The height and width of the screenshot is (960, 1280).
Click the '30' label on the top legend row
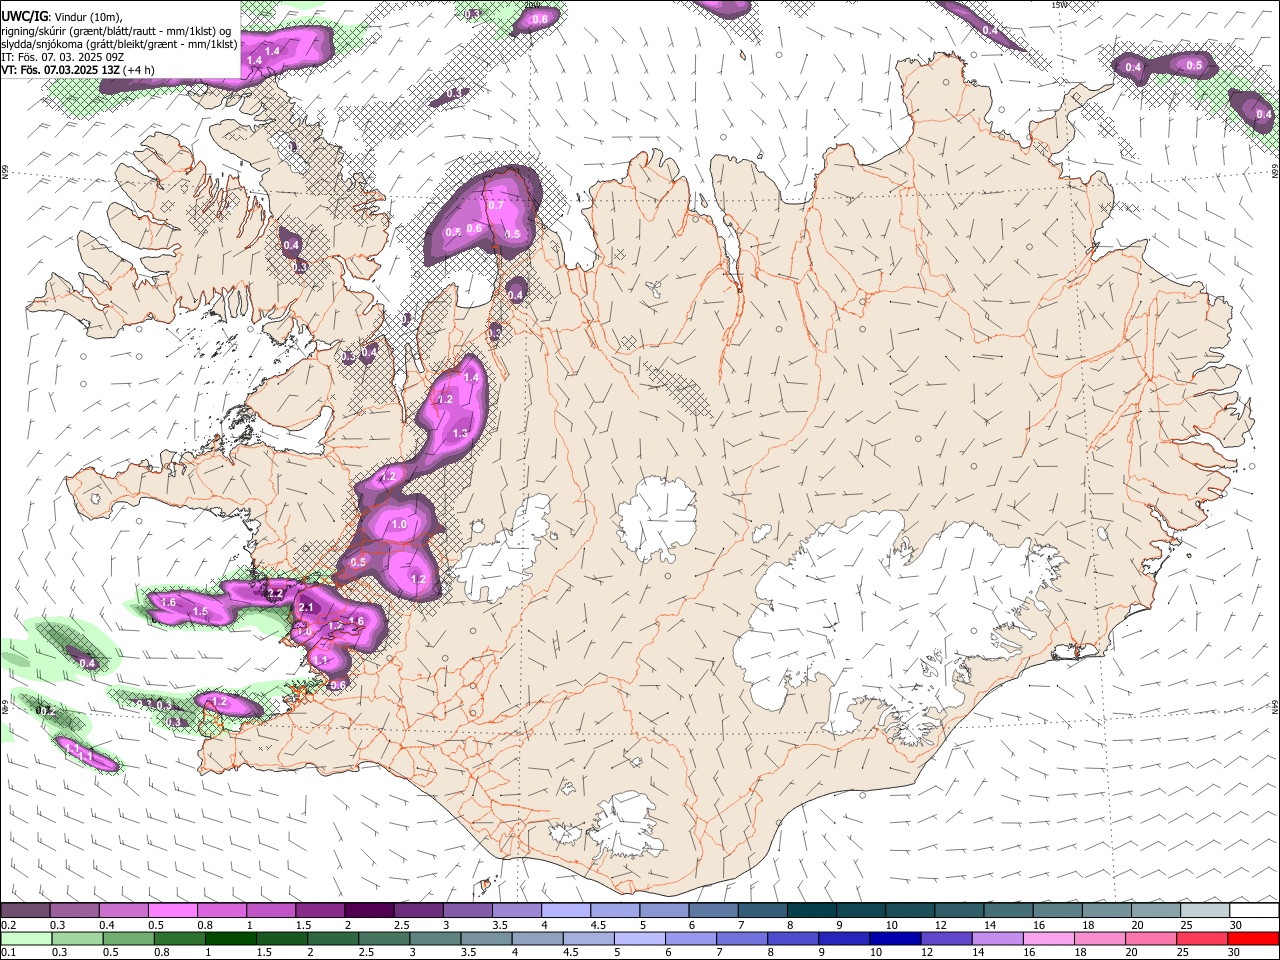tap(1236, 925)
